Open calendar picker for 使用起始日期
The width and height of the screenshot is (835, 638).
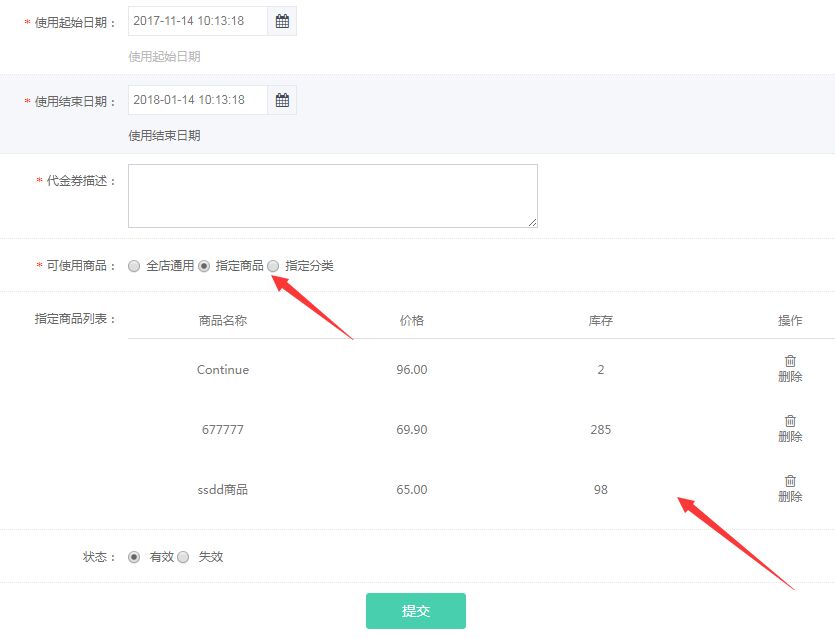[282, 21]
